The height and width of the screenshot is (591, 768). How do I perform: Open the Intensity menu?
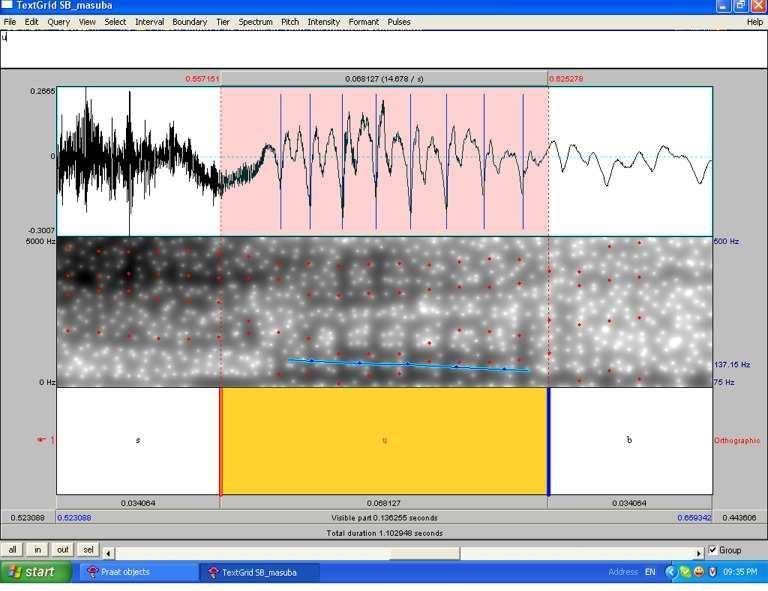[323, 22]
